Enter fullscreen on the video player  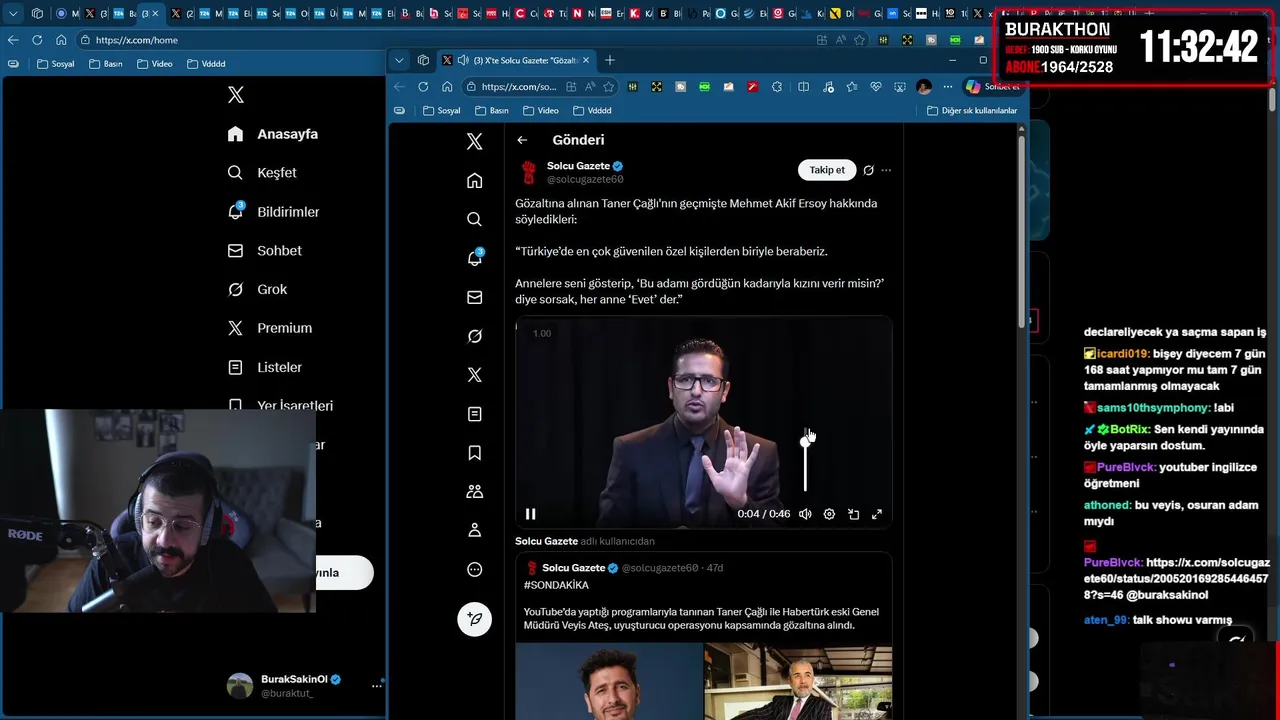click(877, 514)
